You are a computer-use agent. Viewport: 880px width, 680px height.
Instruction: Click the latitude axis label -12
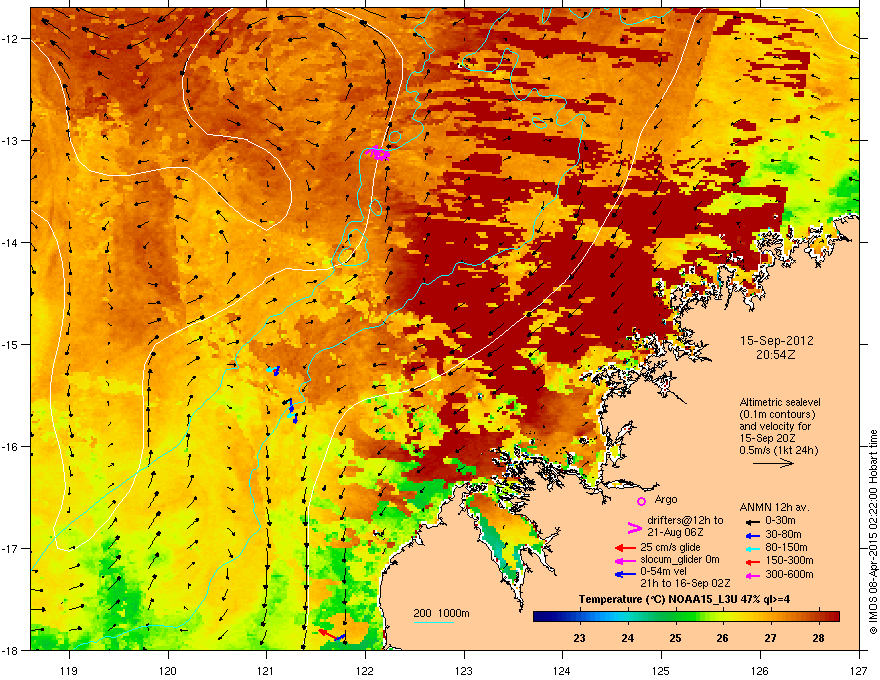tap(11, 39)
